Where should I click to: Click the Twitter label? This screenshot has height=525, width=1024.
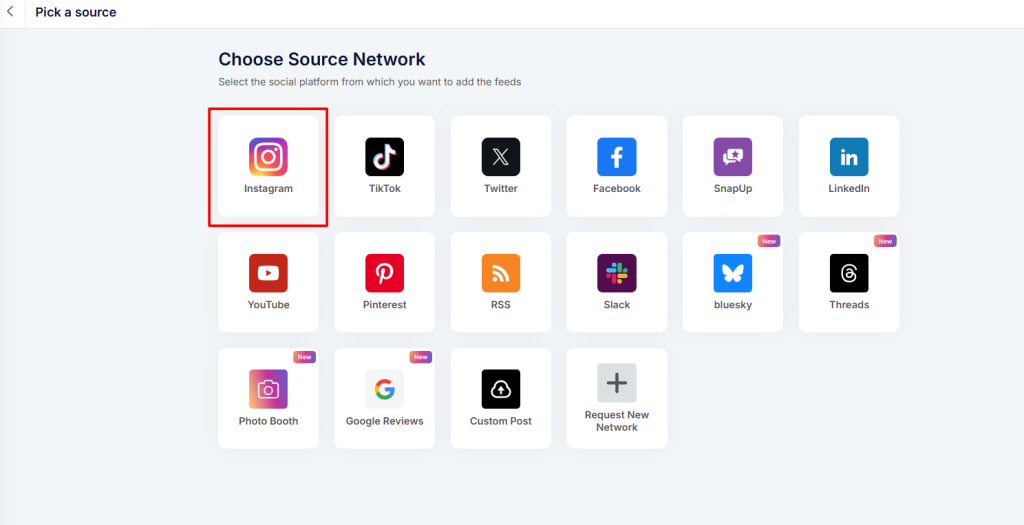(501, 189)
